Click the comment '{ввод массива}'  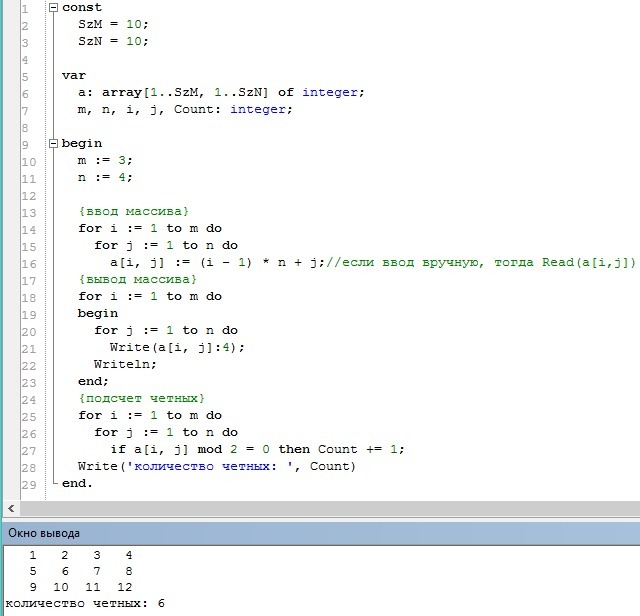point(133,211)
